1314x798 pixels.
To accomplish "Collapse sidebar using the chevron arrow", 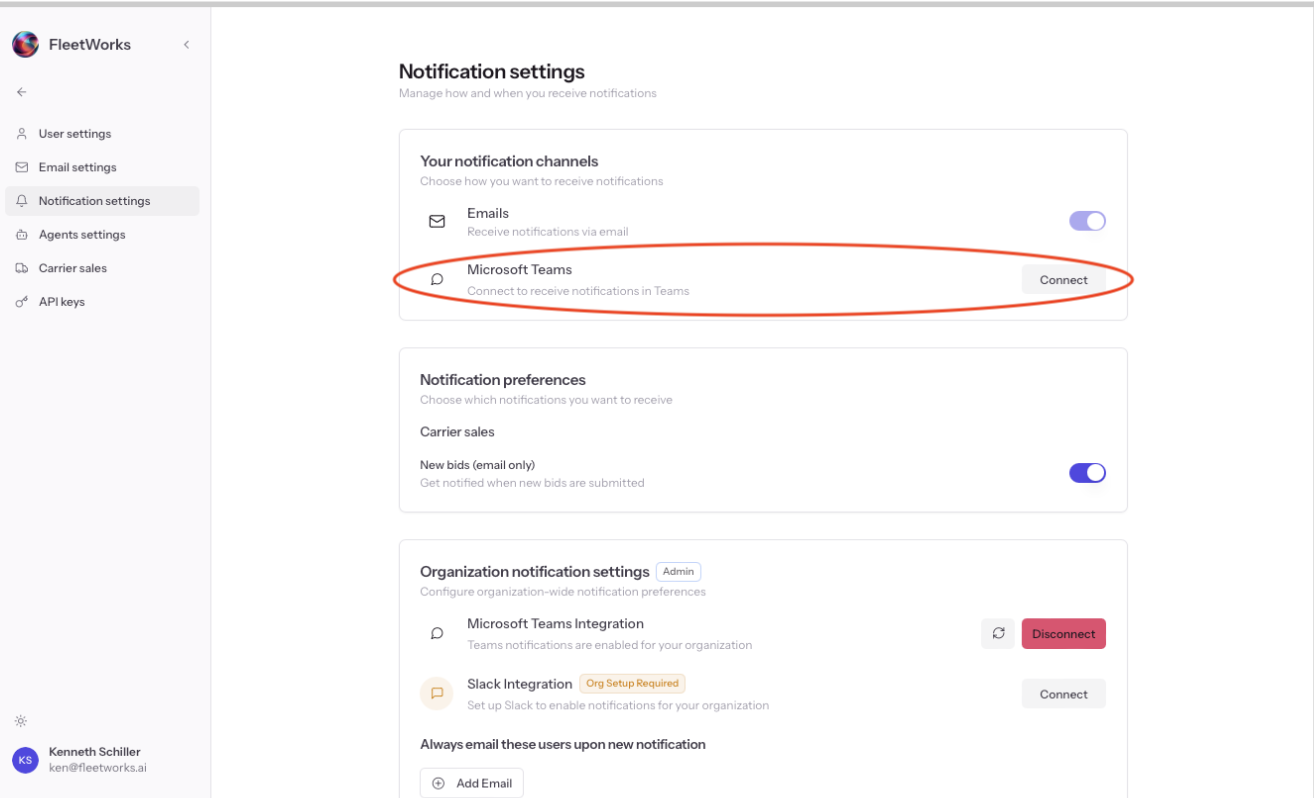I will [186, 45].
